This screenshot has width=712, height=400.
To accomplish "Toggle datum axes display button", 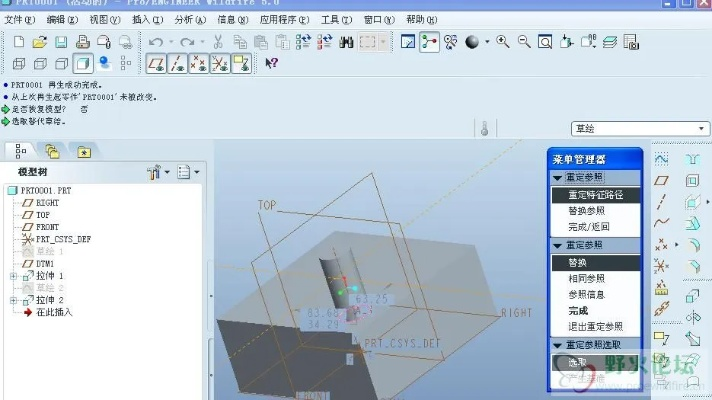I will [177, 63].
